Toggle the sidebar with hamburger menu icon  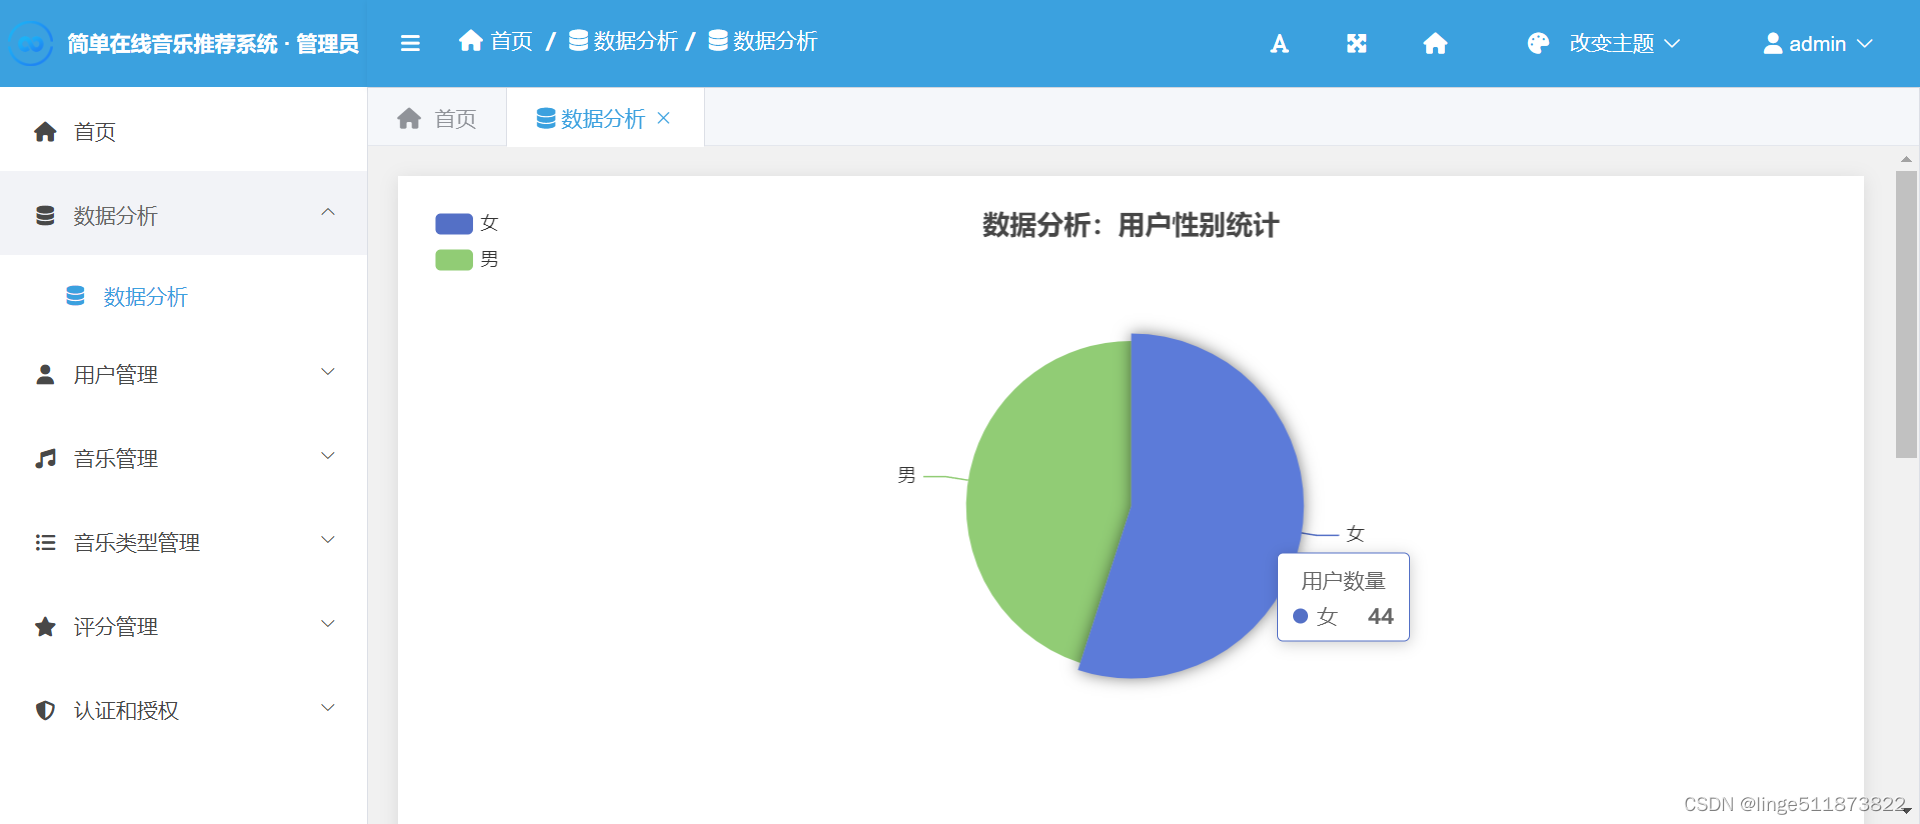click(x=410, y=43)
